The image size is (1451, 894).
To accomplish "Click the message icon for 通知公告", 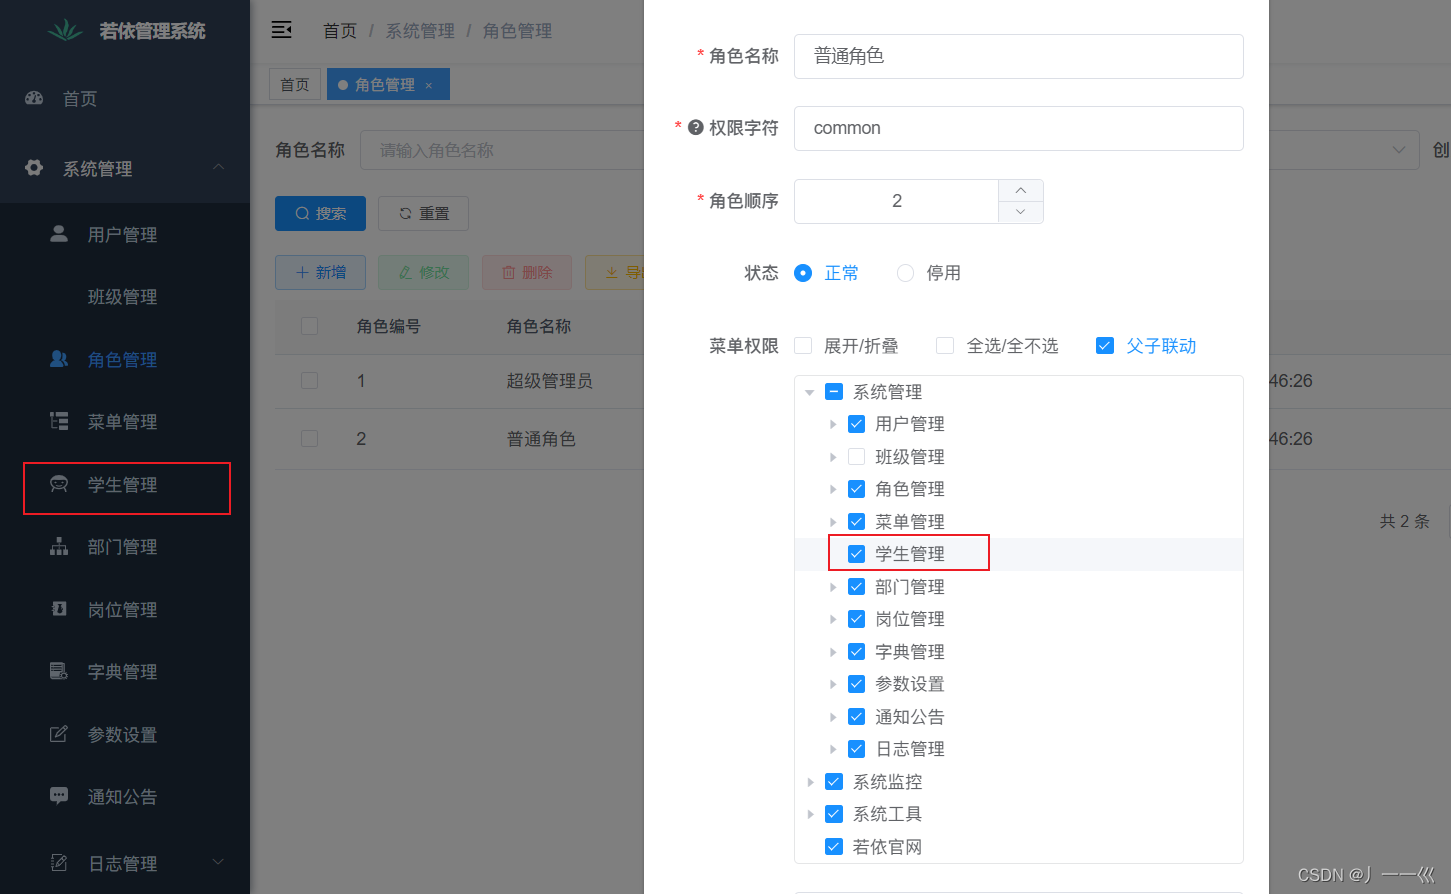I will (x=59, y=796).
